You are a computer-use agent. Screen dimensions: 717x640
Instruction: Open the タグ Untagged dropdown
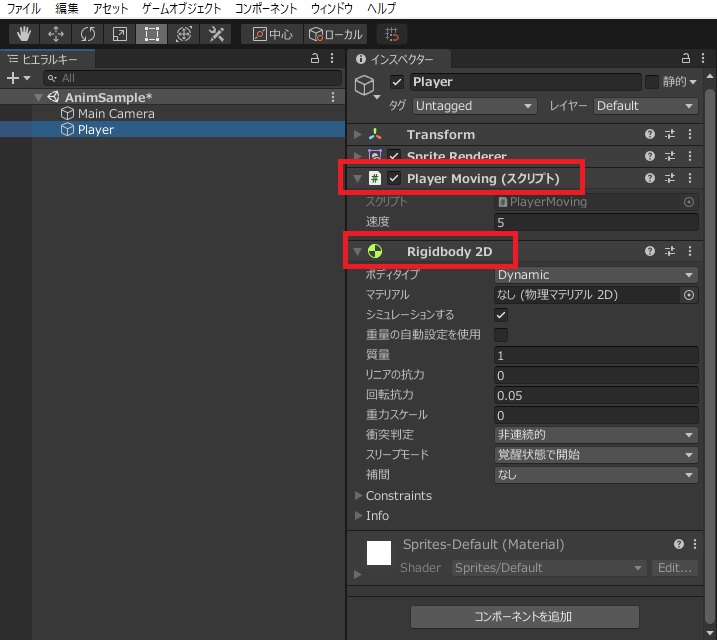click(474, 106)
